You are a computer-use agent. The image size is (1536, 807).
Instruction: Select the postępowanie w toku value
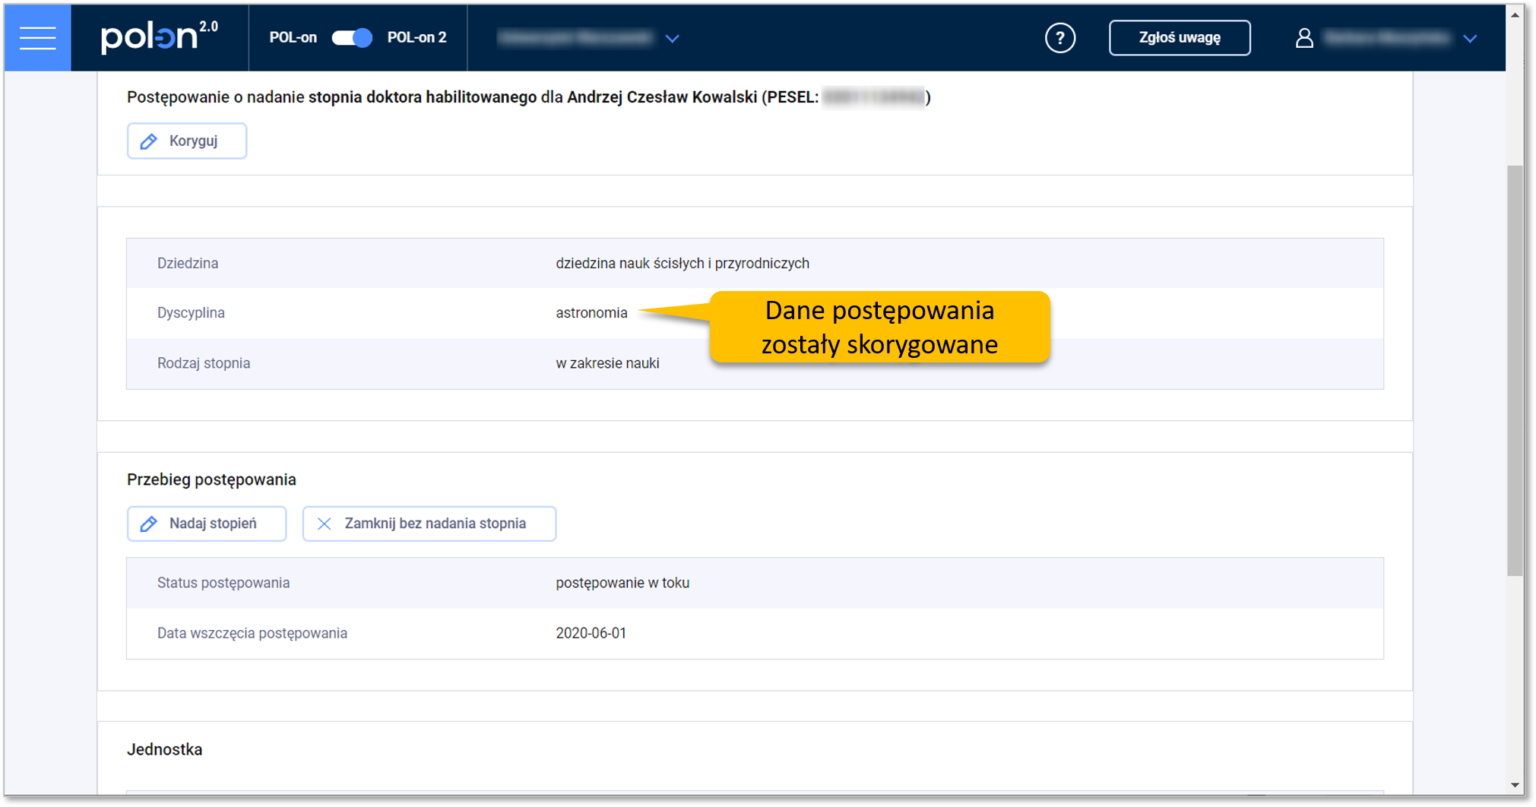623,583
